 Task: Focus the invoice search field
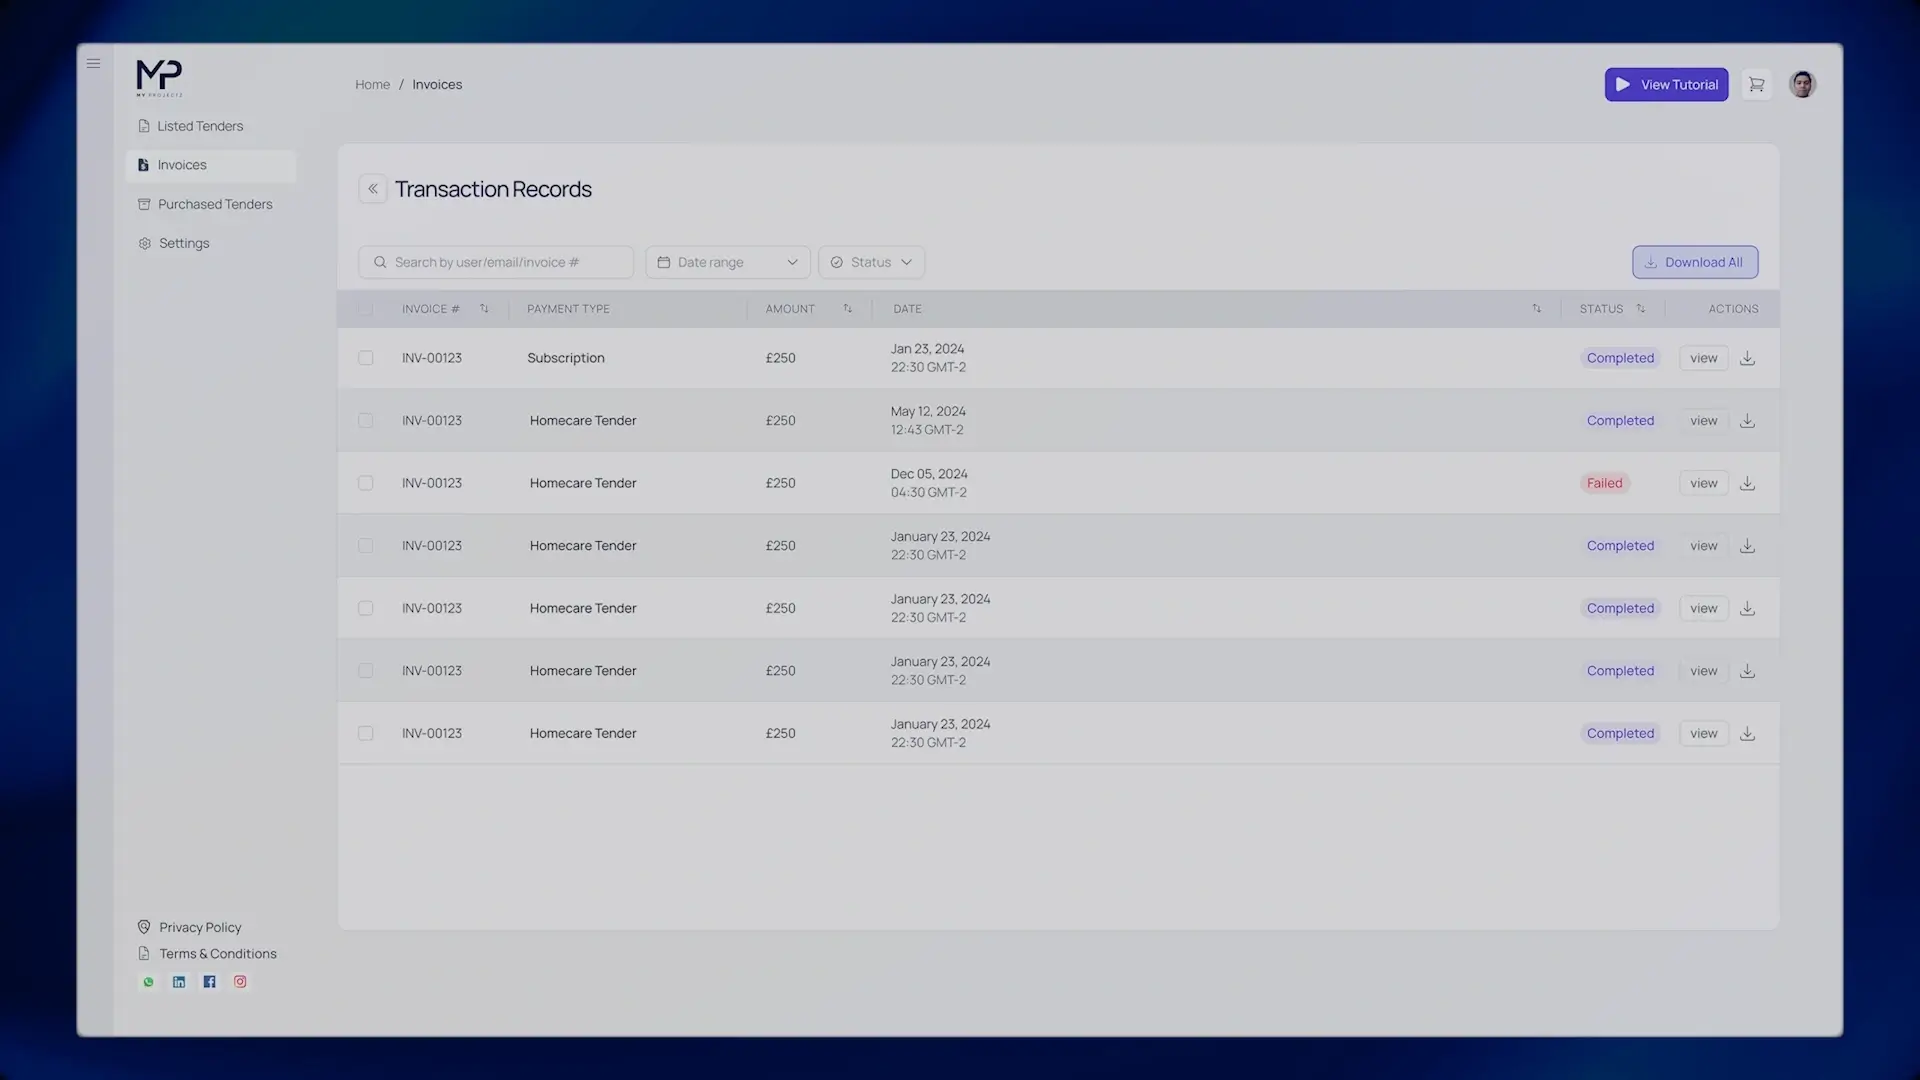[497, 262]
